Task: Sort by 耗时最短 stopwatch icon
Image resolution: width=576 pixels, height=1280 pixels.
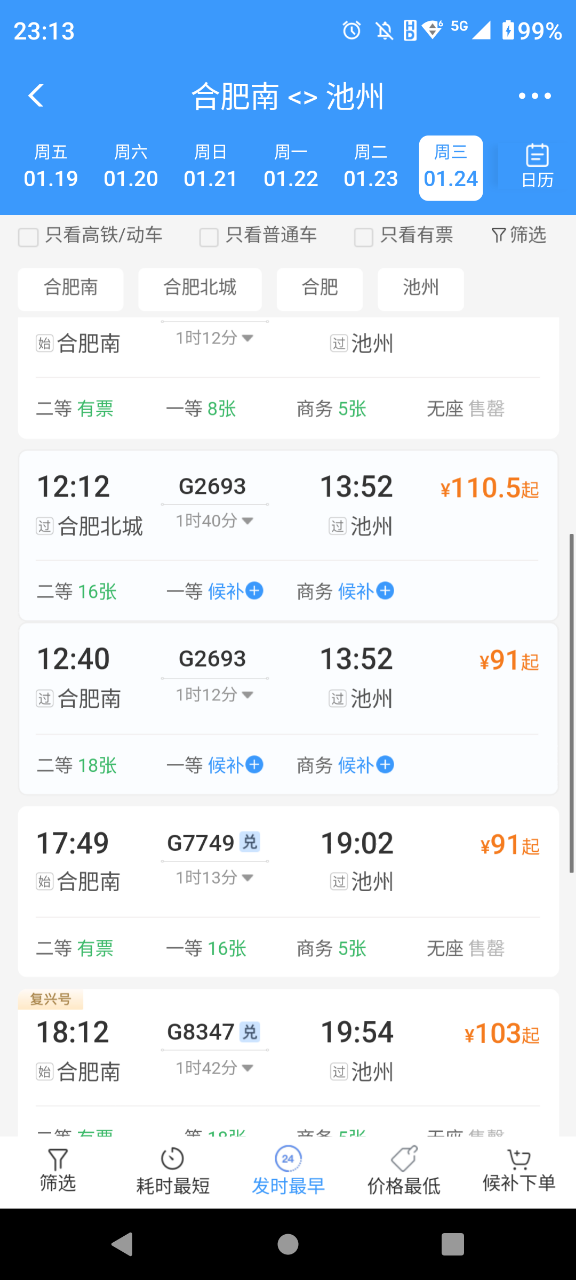Action: [x=173, y=1159]
